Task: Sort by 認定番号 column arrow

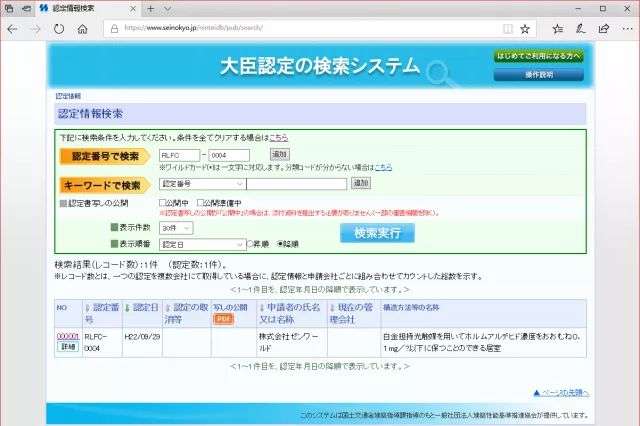Action: 87,308
